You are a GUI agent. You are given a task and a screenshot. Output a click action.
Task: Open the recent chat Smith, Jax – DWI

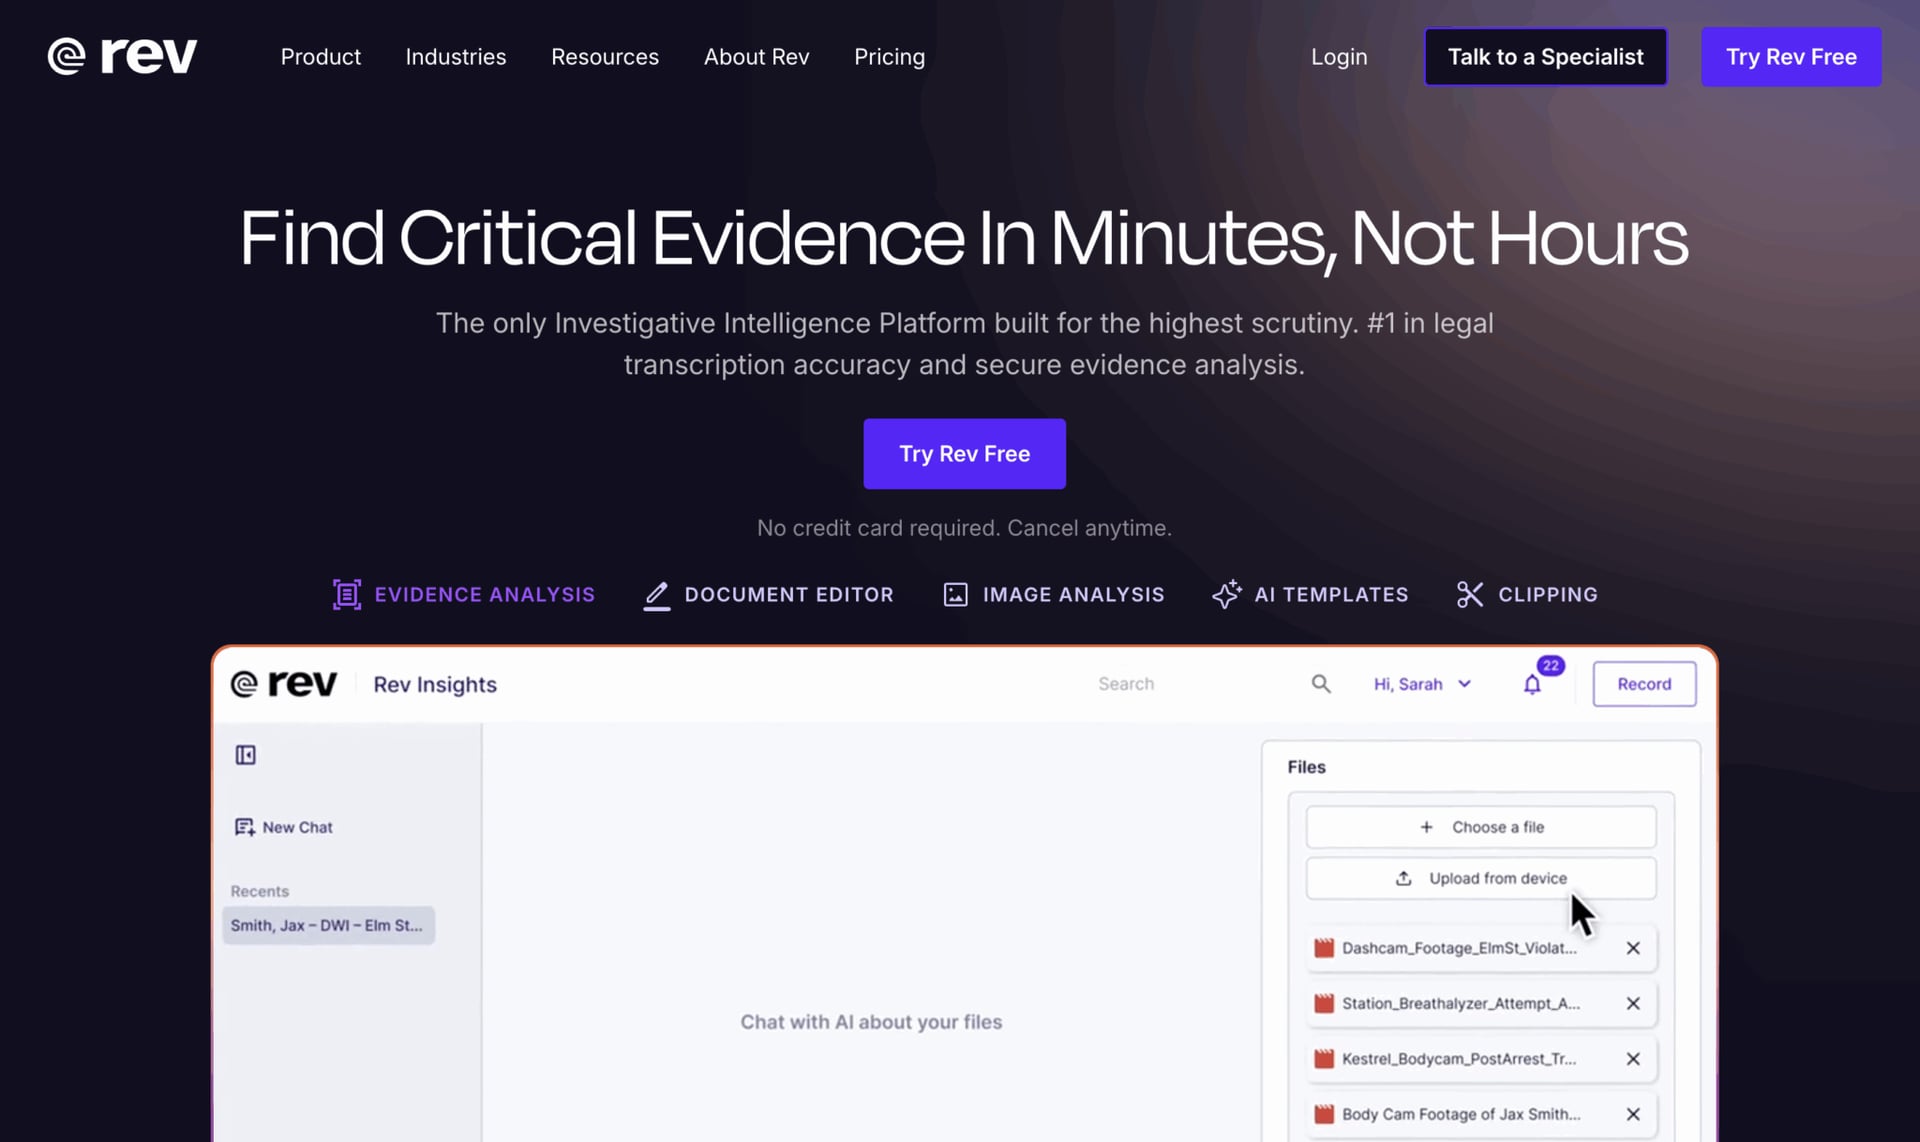pyautogui.click(x=328, y=925)
